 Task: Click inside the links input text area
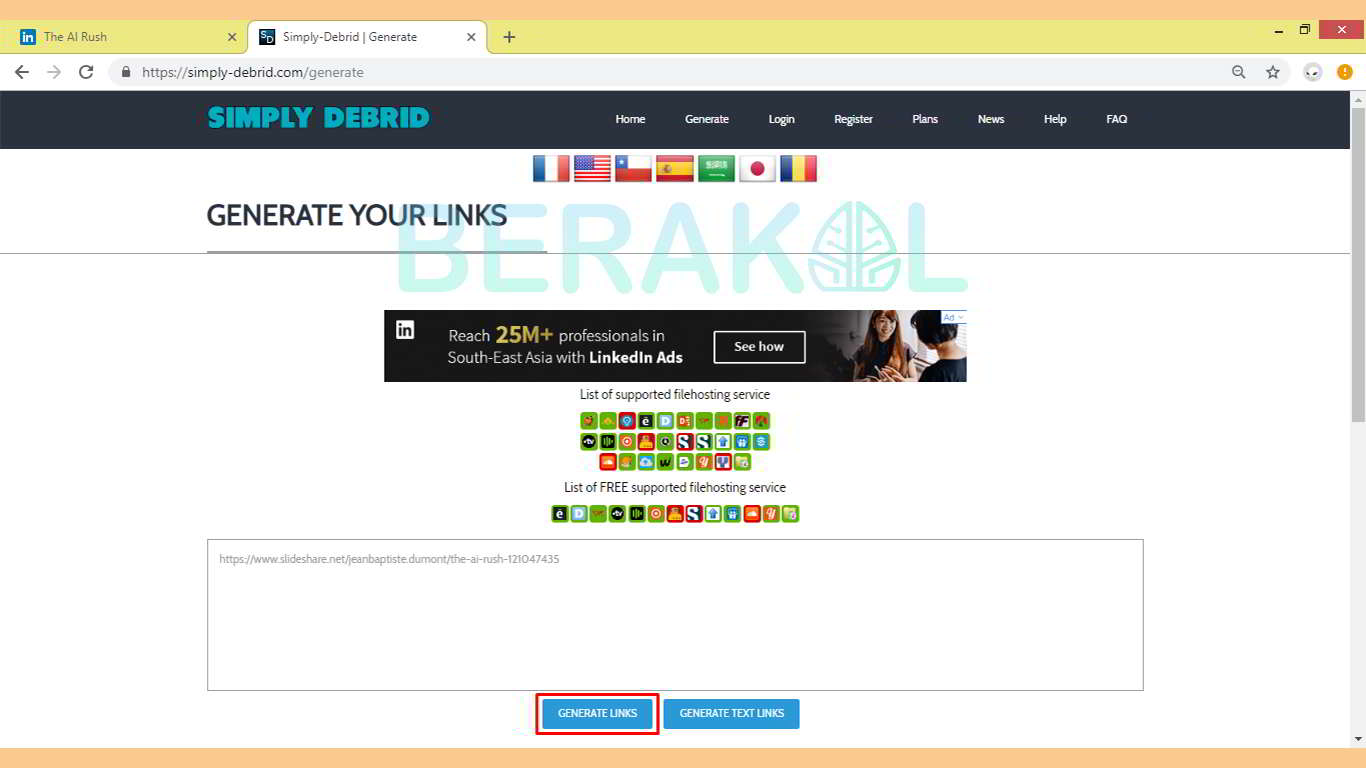tap(675, 614)
